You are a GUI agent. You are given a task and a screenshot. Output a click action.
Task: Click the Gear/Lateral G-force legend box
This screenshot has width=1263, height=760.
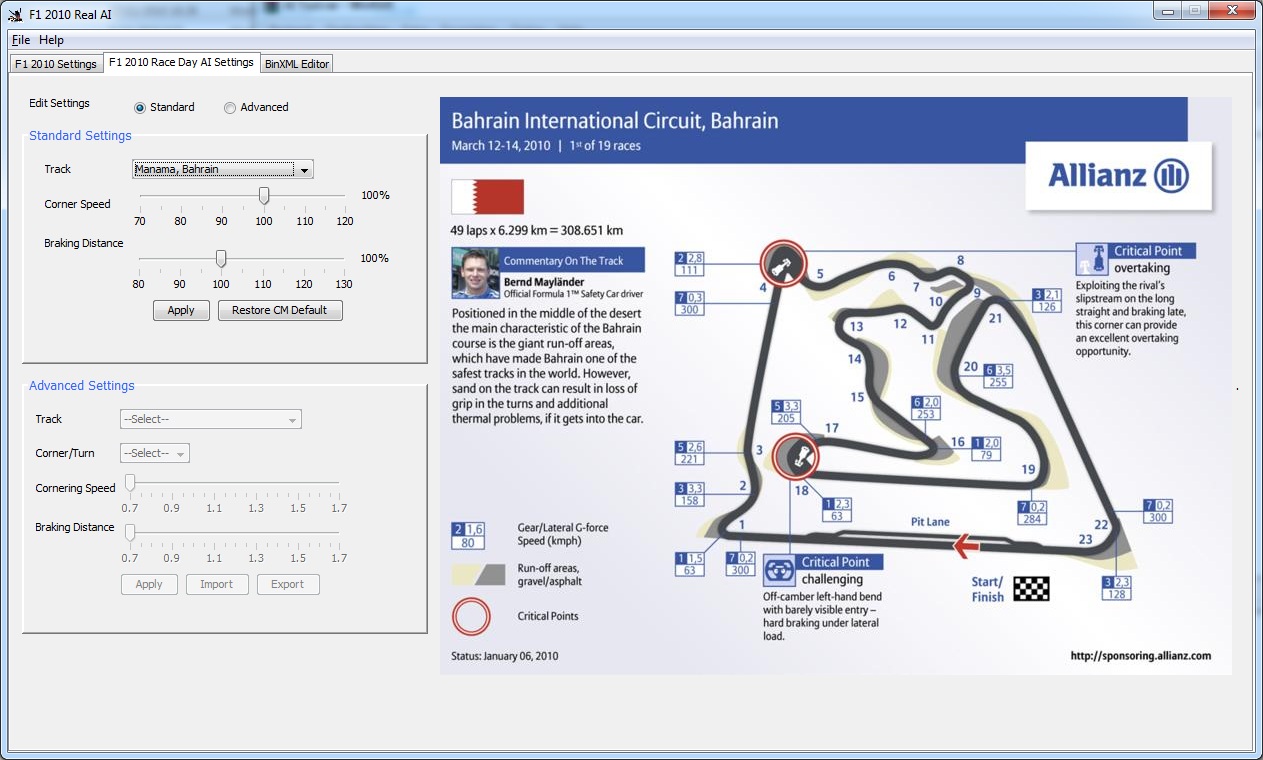coord(468,535)
